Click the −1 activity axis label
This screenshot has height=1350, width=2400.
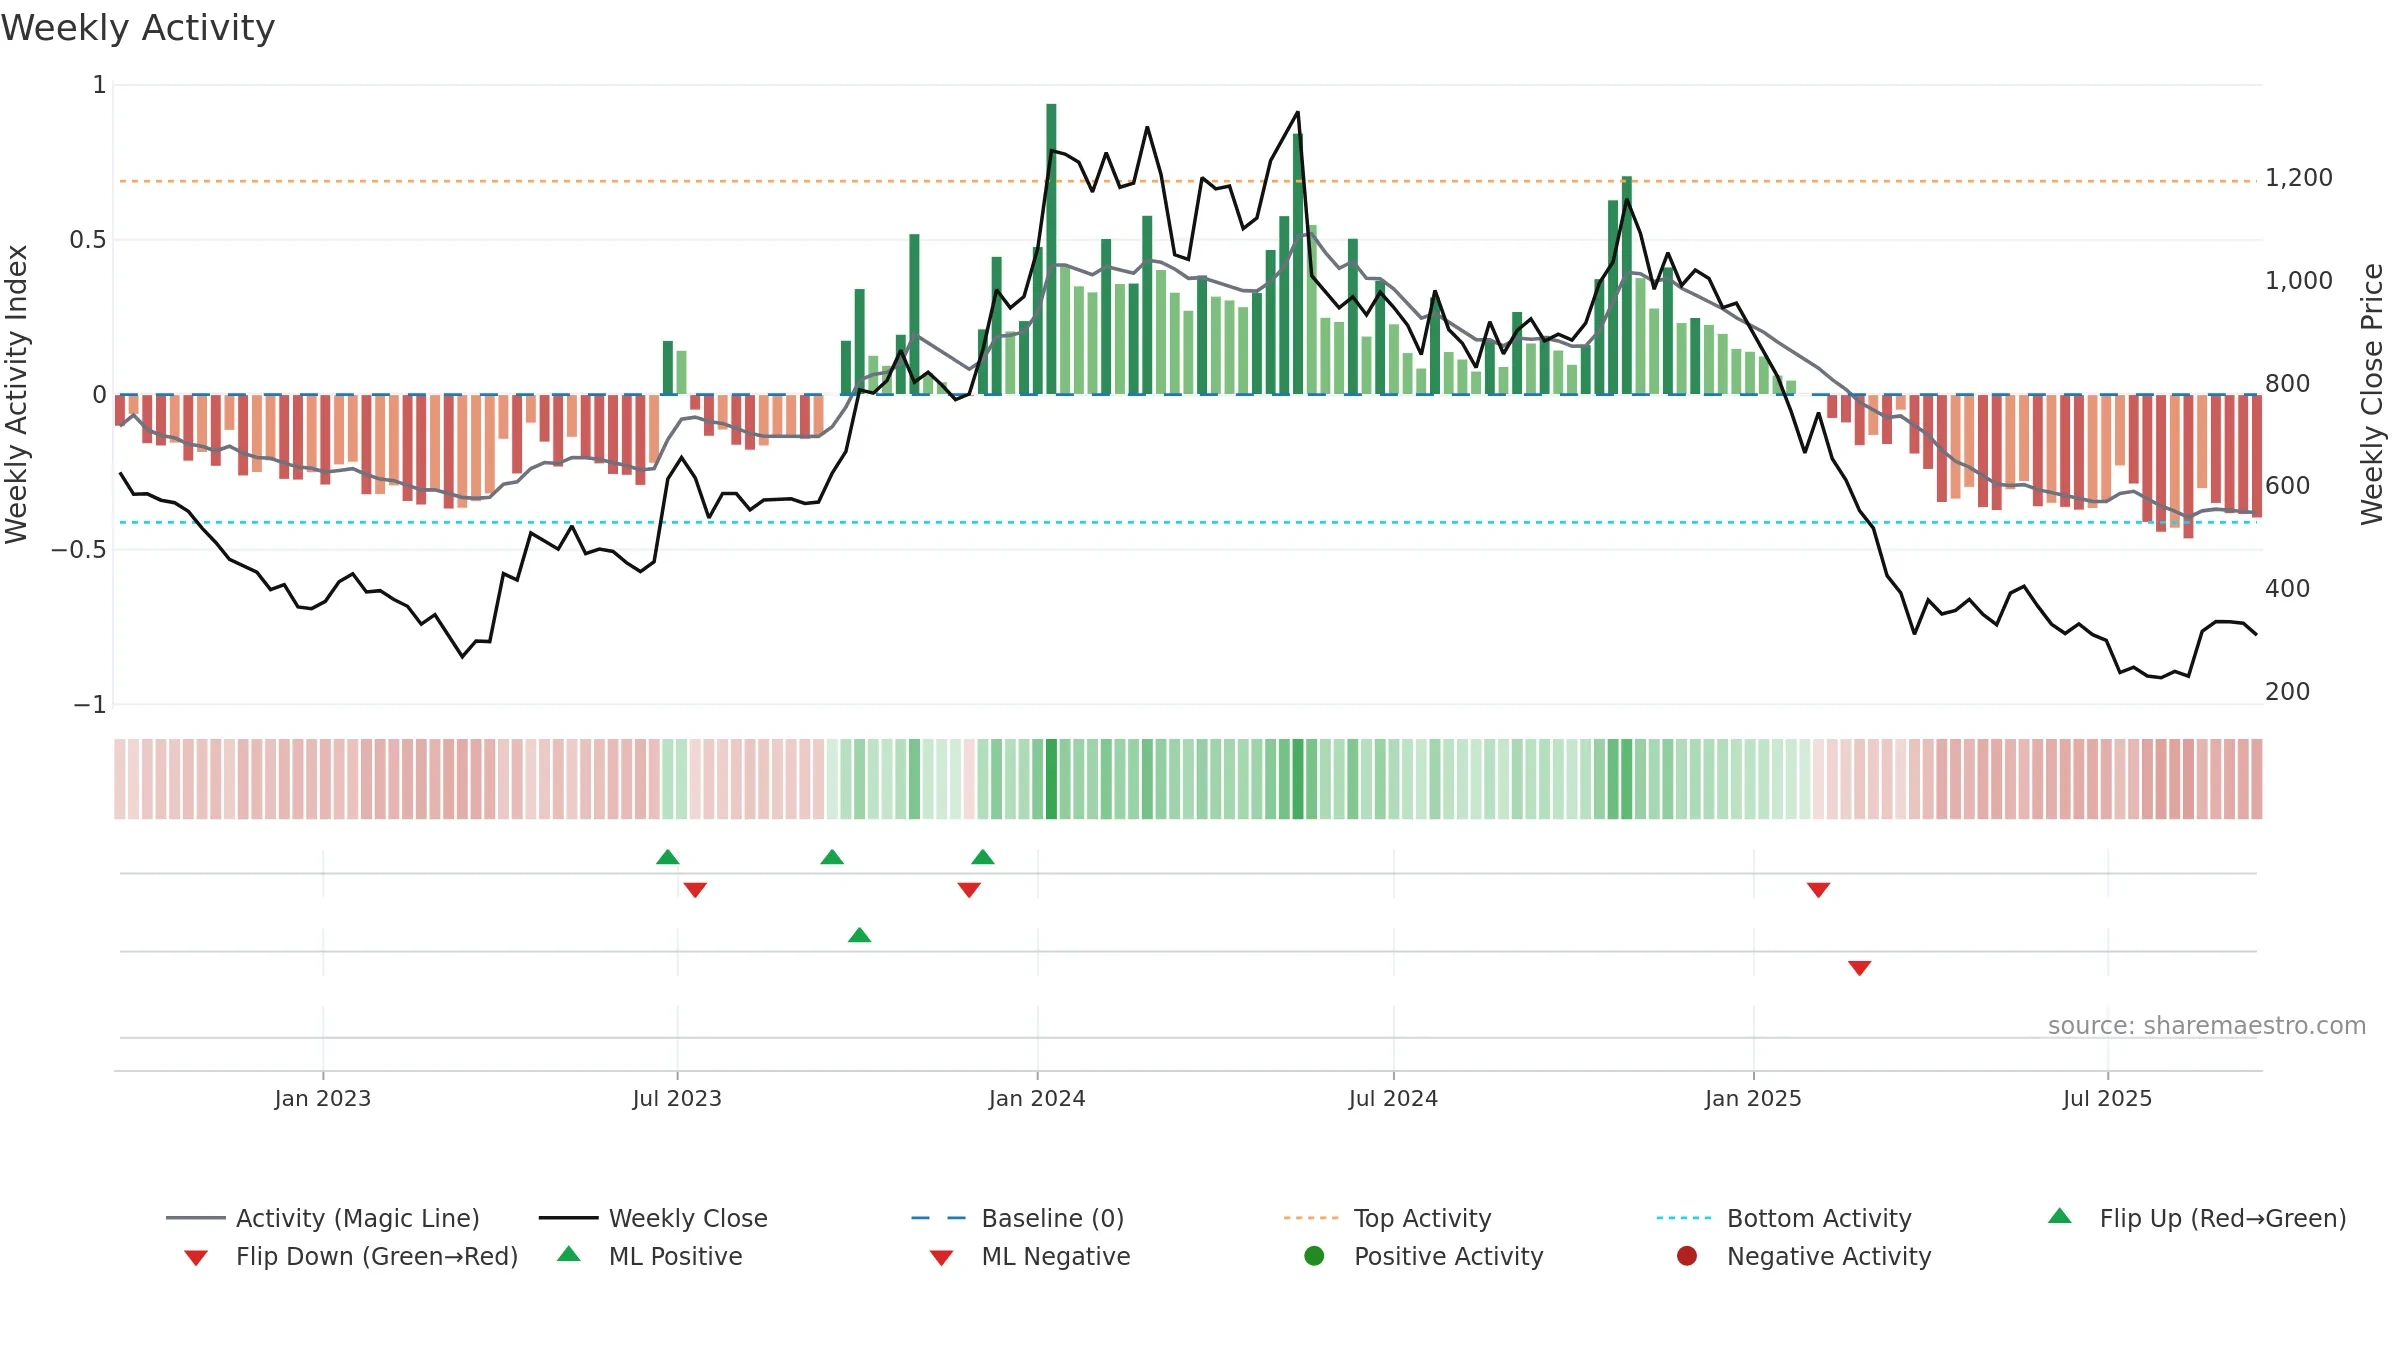(x=90, y=705)
